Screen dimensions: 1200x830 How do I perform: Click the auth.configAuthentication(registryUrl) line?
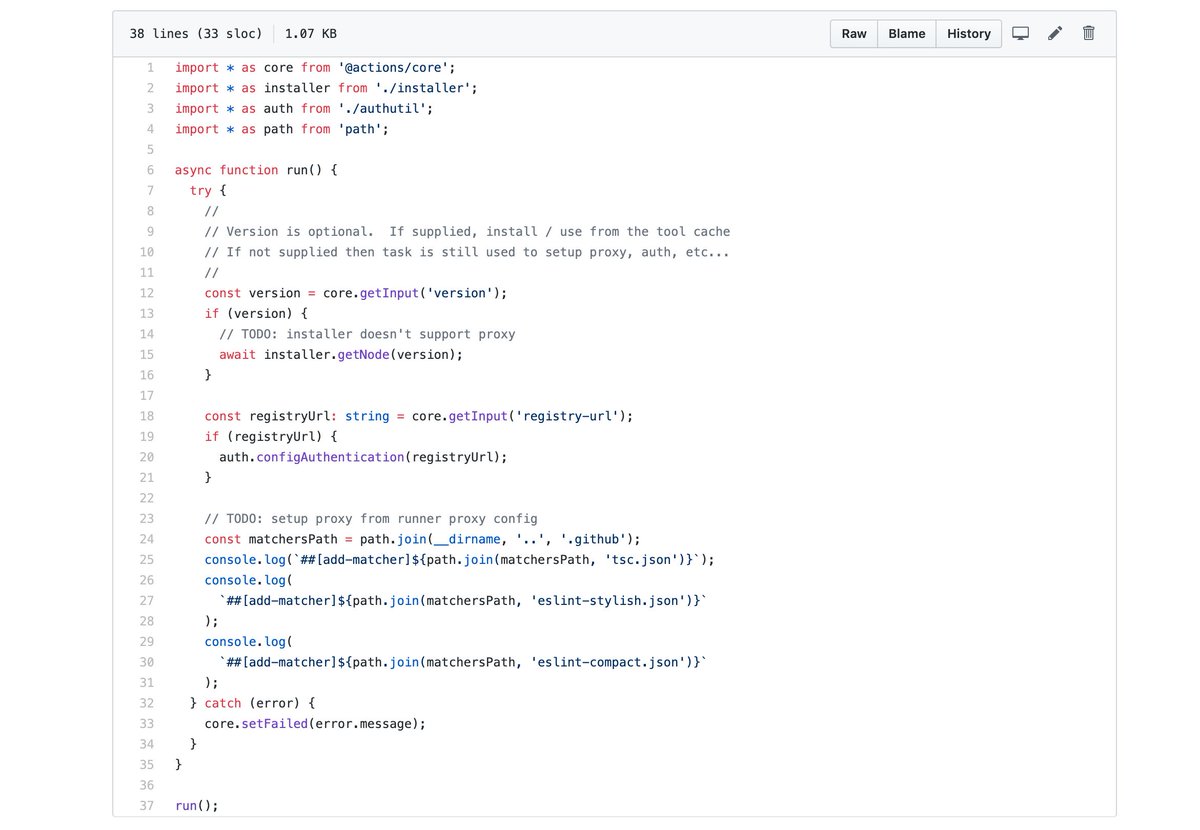[364, 457]
